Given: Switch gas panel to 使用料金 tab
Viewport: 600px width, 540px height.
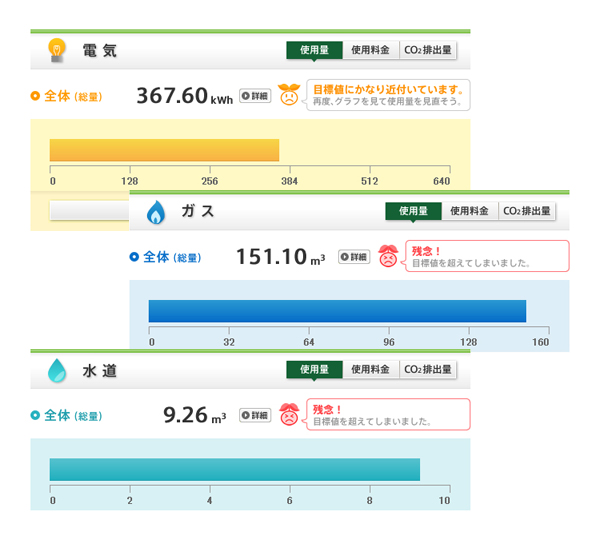Looking at the screenshot, I should (x=470, y=211).
